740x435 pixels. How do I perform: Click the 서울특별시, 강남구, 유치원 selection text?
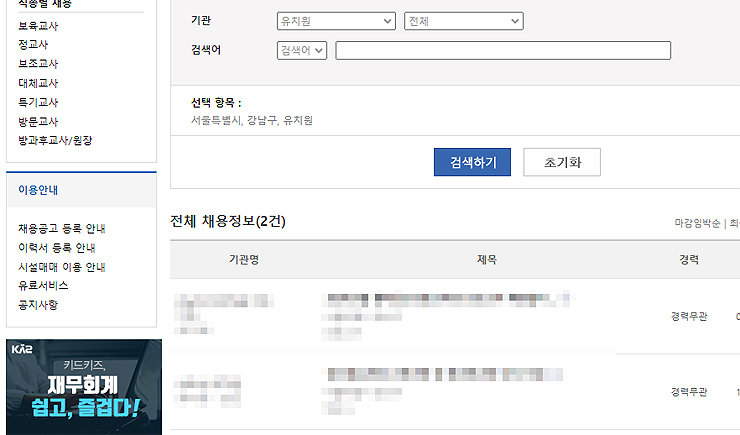pos(252,121)
